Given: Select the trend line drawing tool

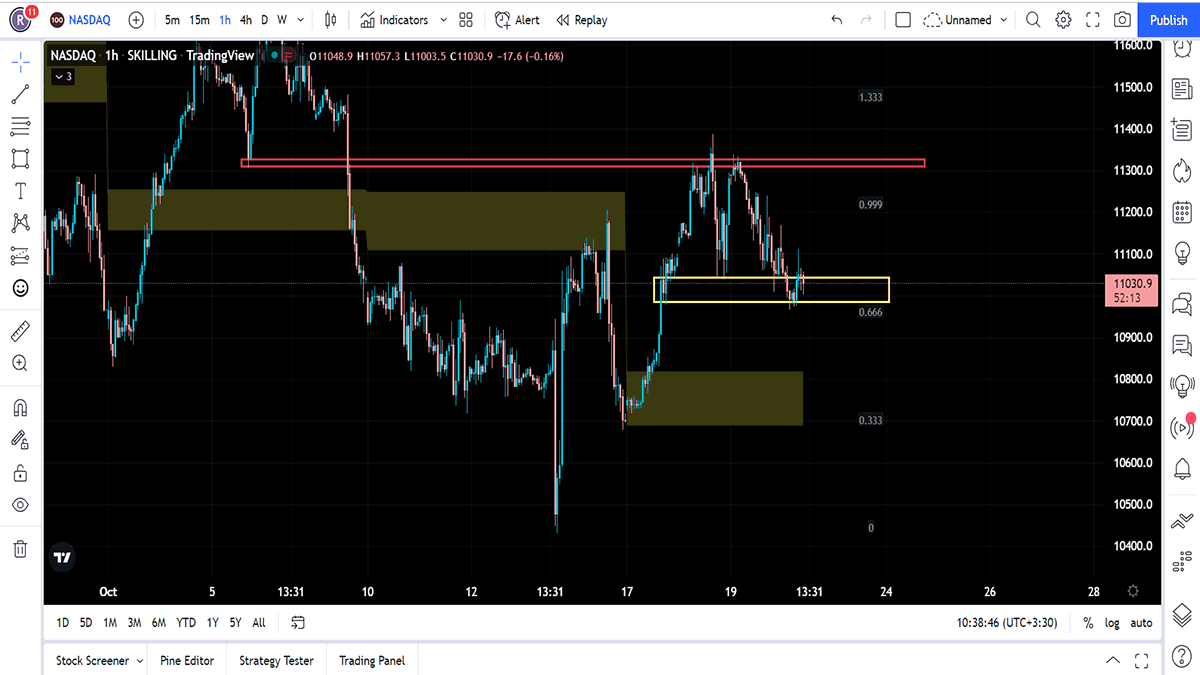Looking at the screenshot, I should tap(20, 94).
